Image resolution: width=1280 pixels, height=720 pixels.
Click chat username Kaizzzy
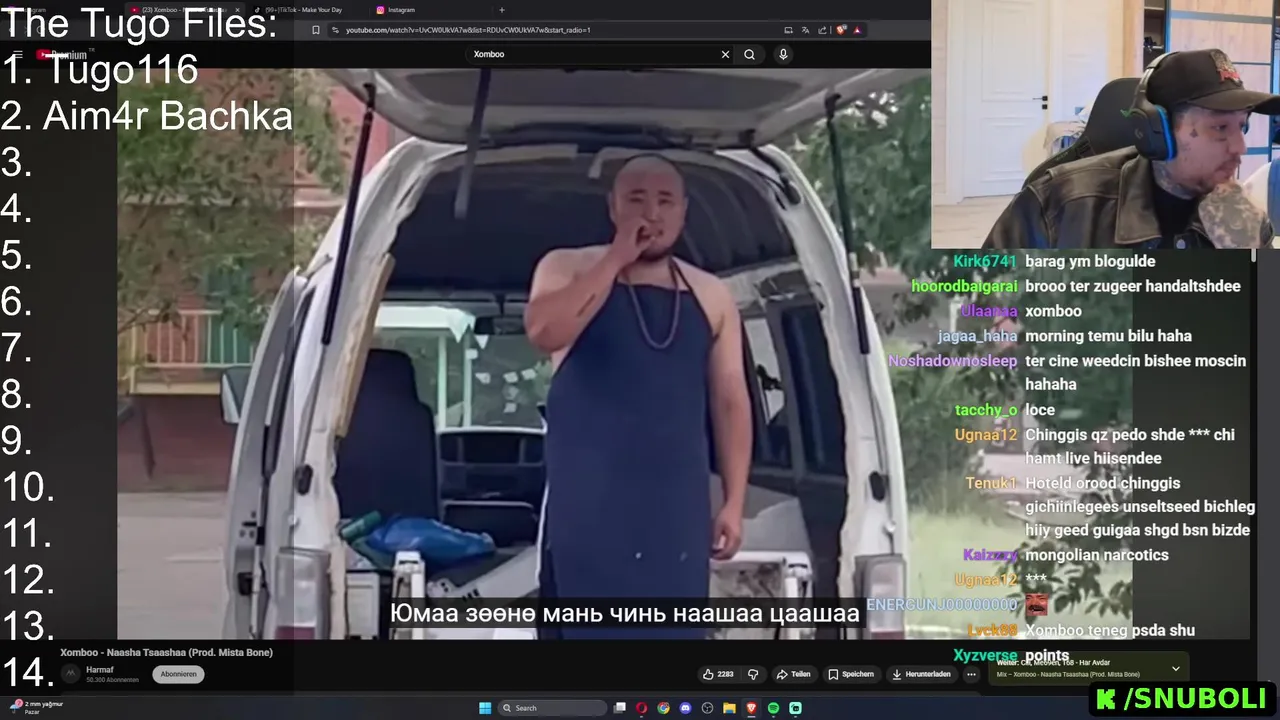pyautogui.click(x=990, y=555)
